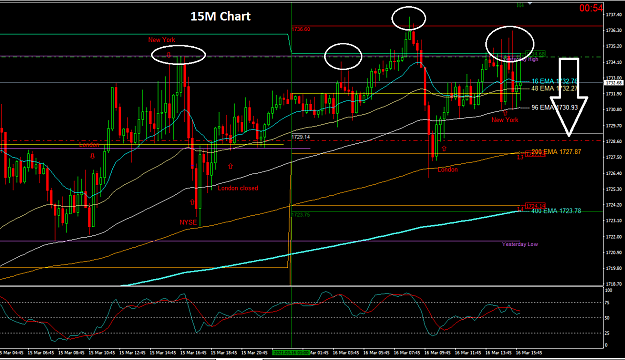
Task: Click the 25 level on stochastic scale
Action: 608,333
